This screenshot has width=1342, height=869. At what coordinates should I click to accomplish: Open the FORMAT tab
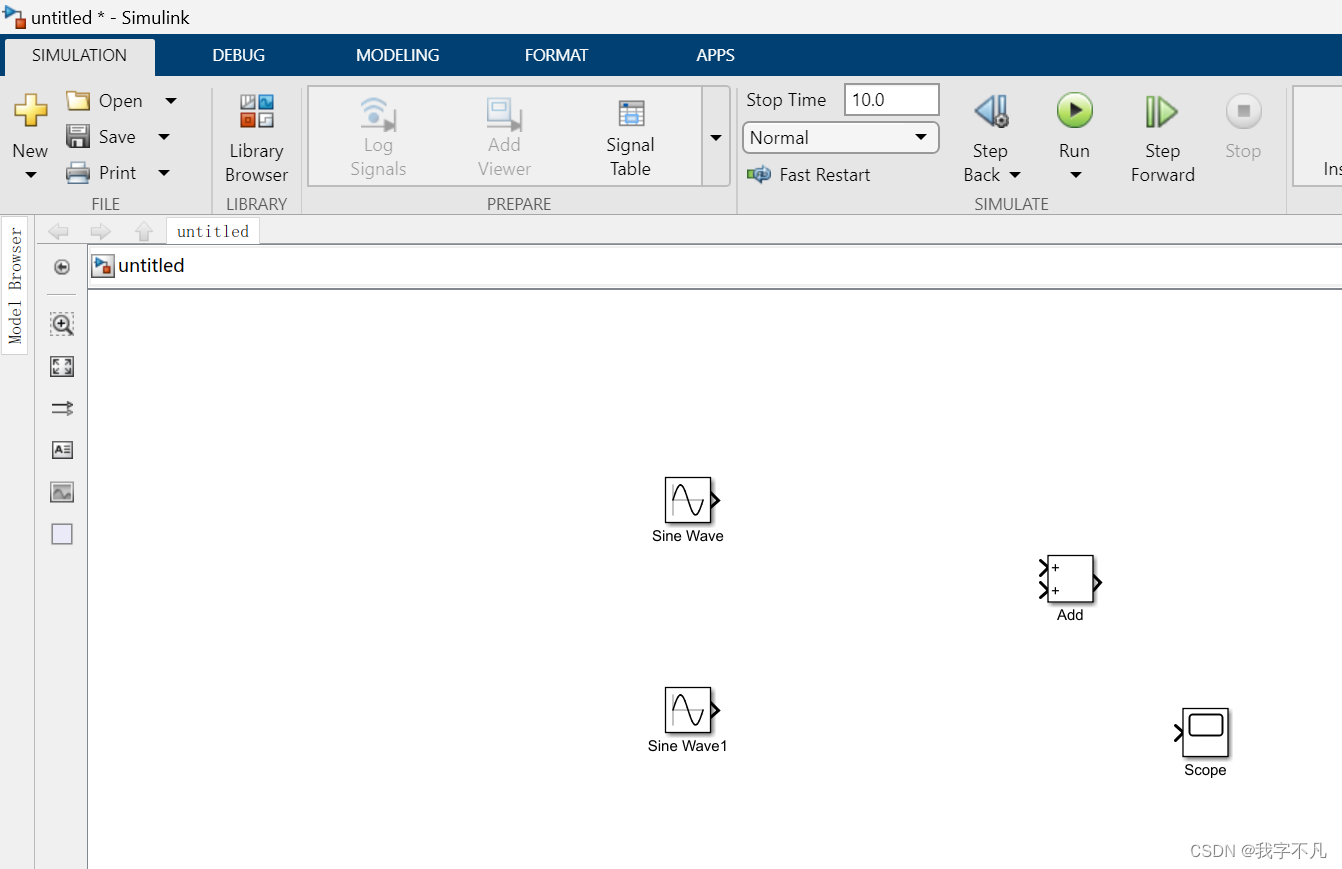556,56
